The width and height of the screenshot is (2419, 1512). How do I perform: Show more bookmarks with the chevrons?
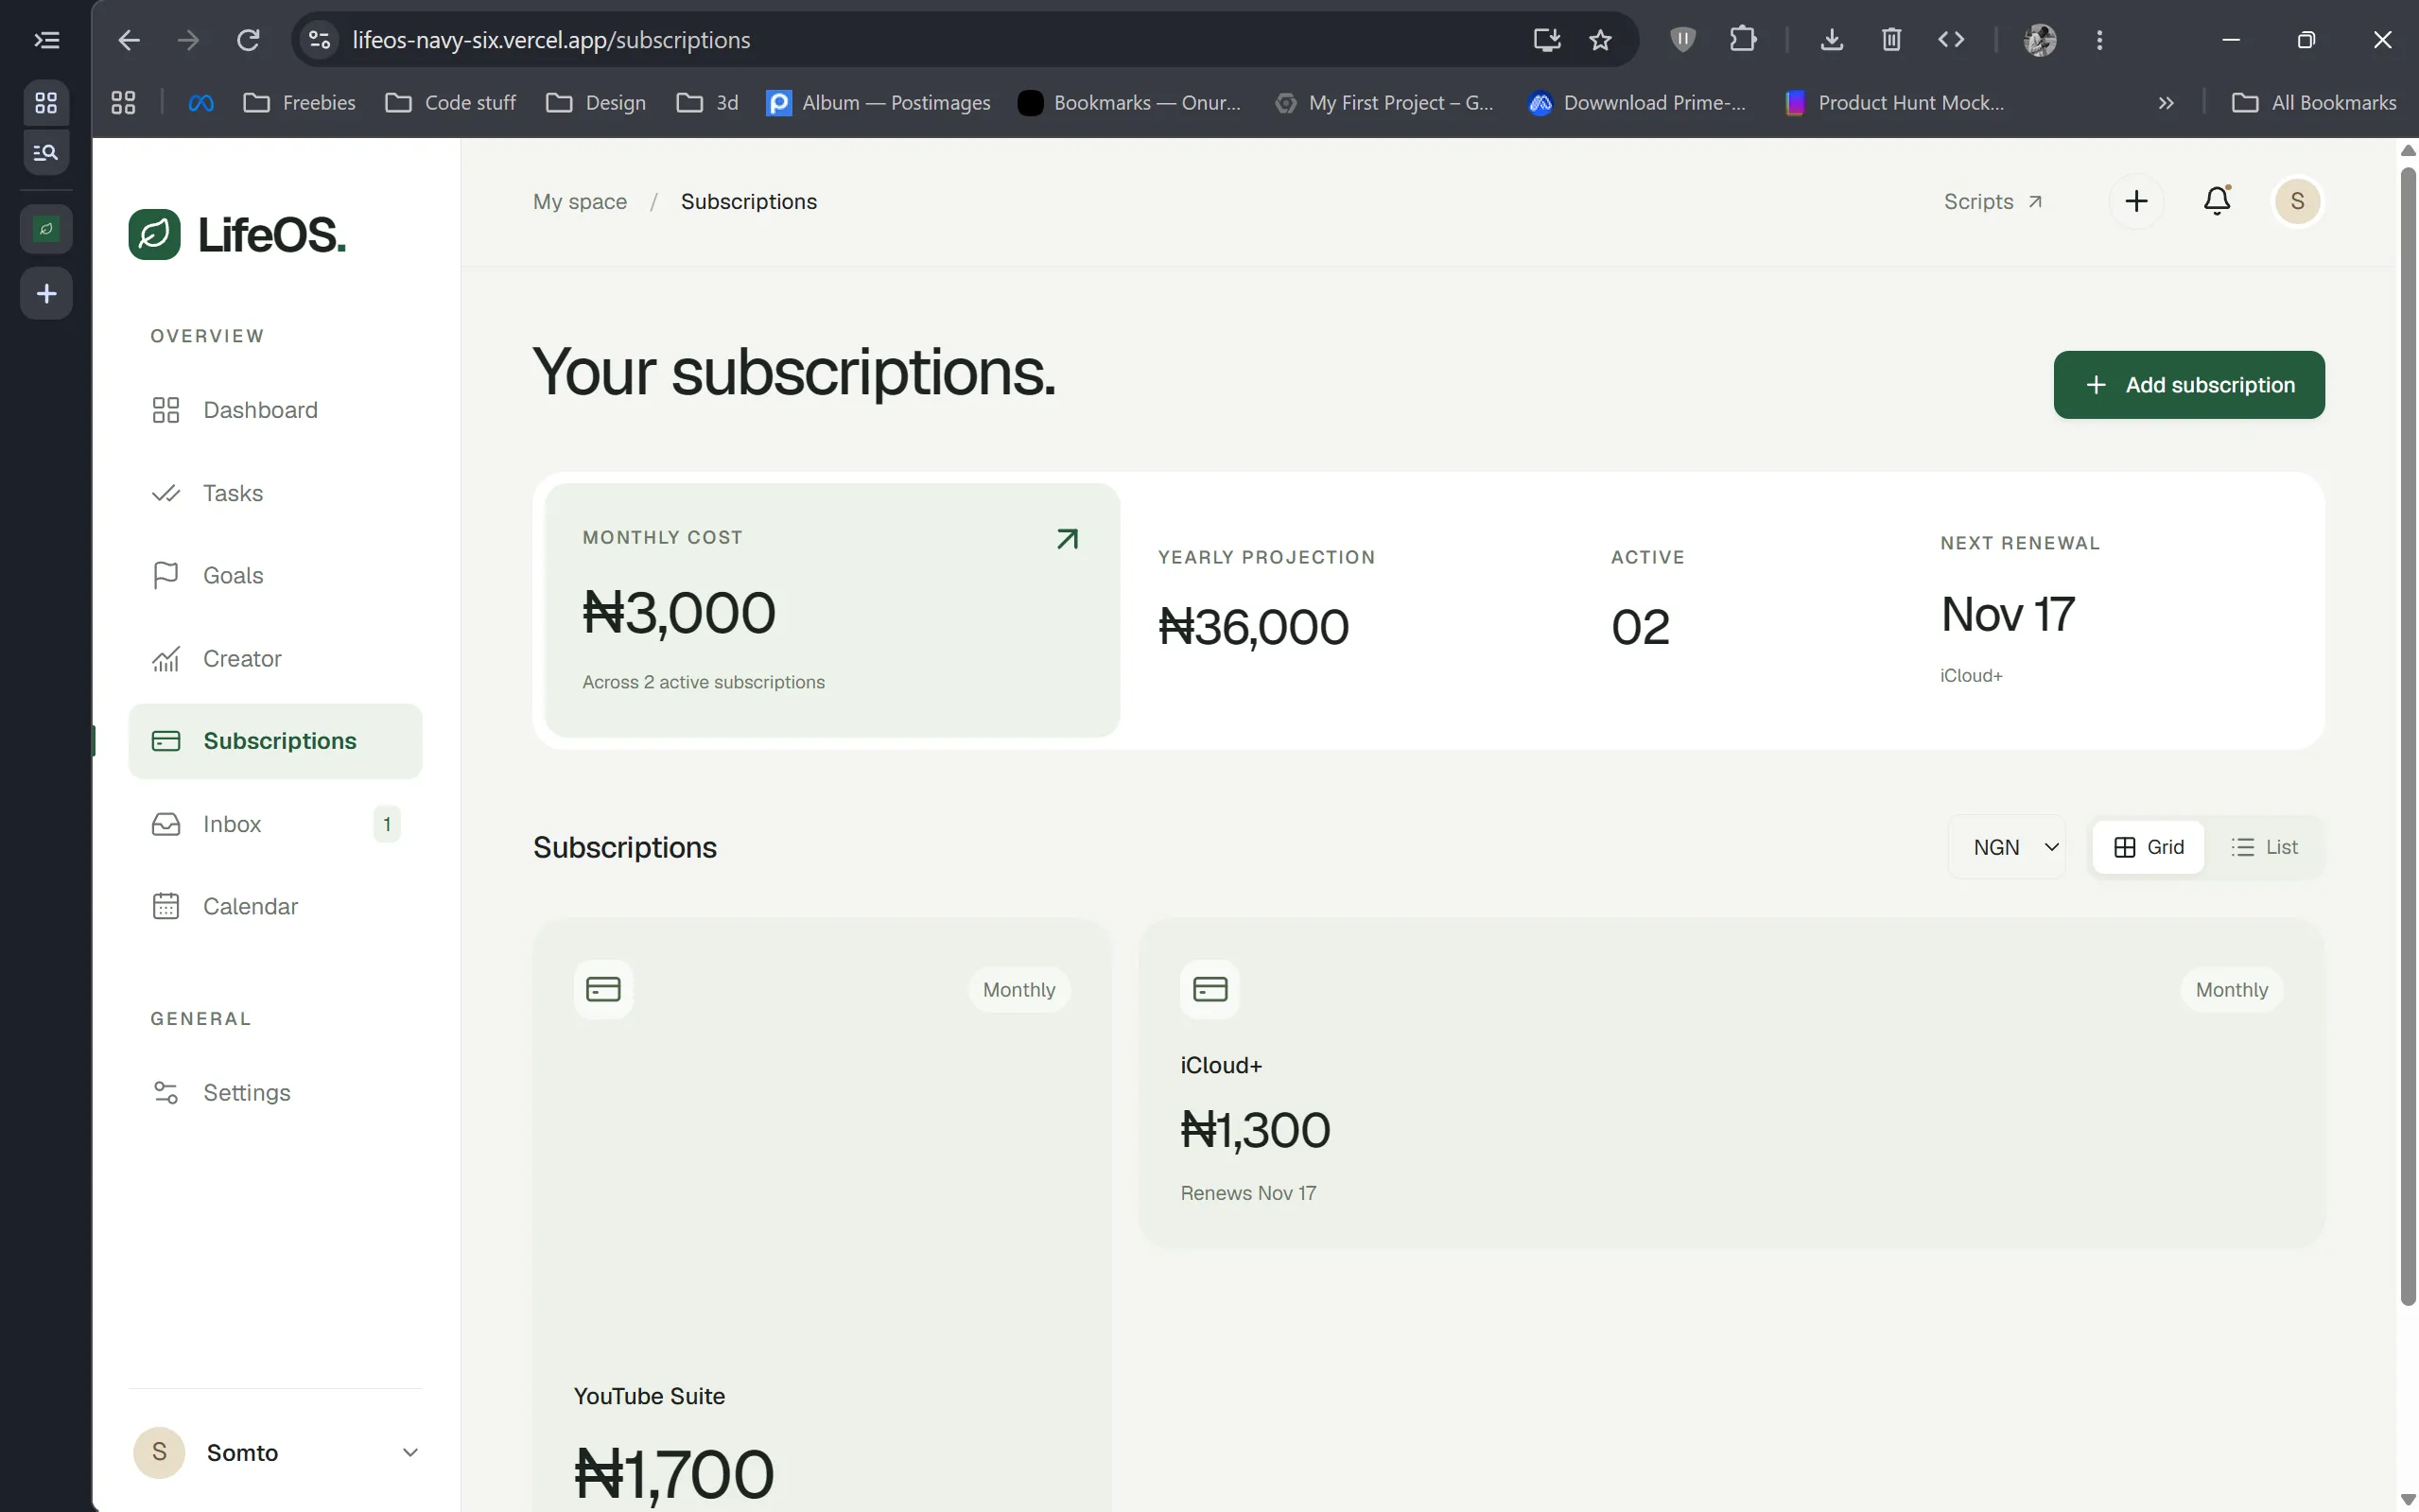2165,103
